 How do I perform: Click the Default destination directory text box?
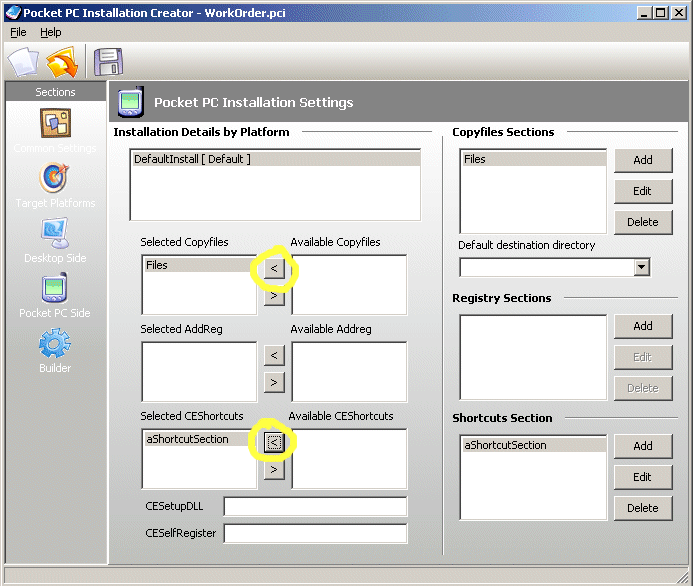[547, 267]
